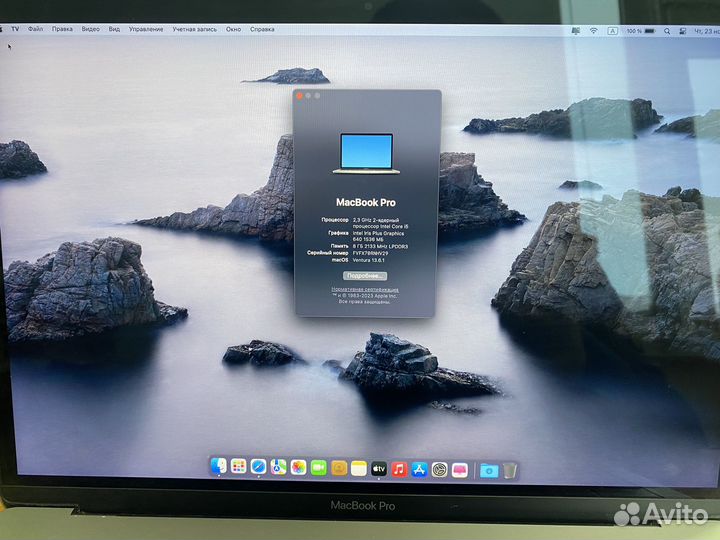Screen dimensions: 720x540
Task: Launch the Music app from the Dock
Action: (399, 469)
